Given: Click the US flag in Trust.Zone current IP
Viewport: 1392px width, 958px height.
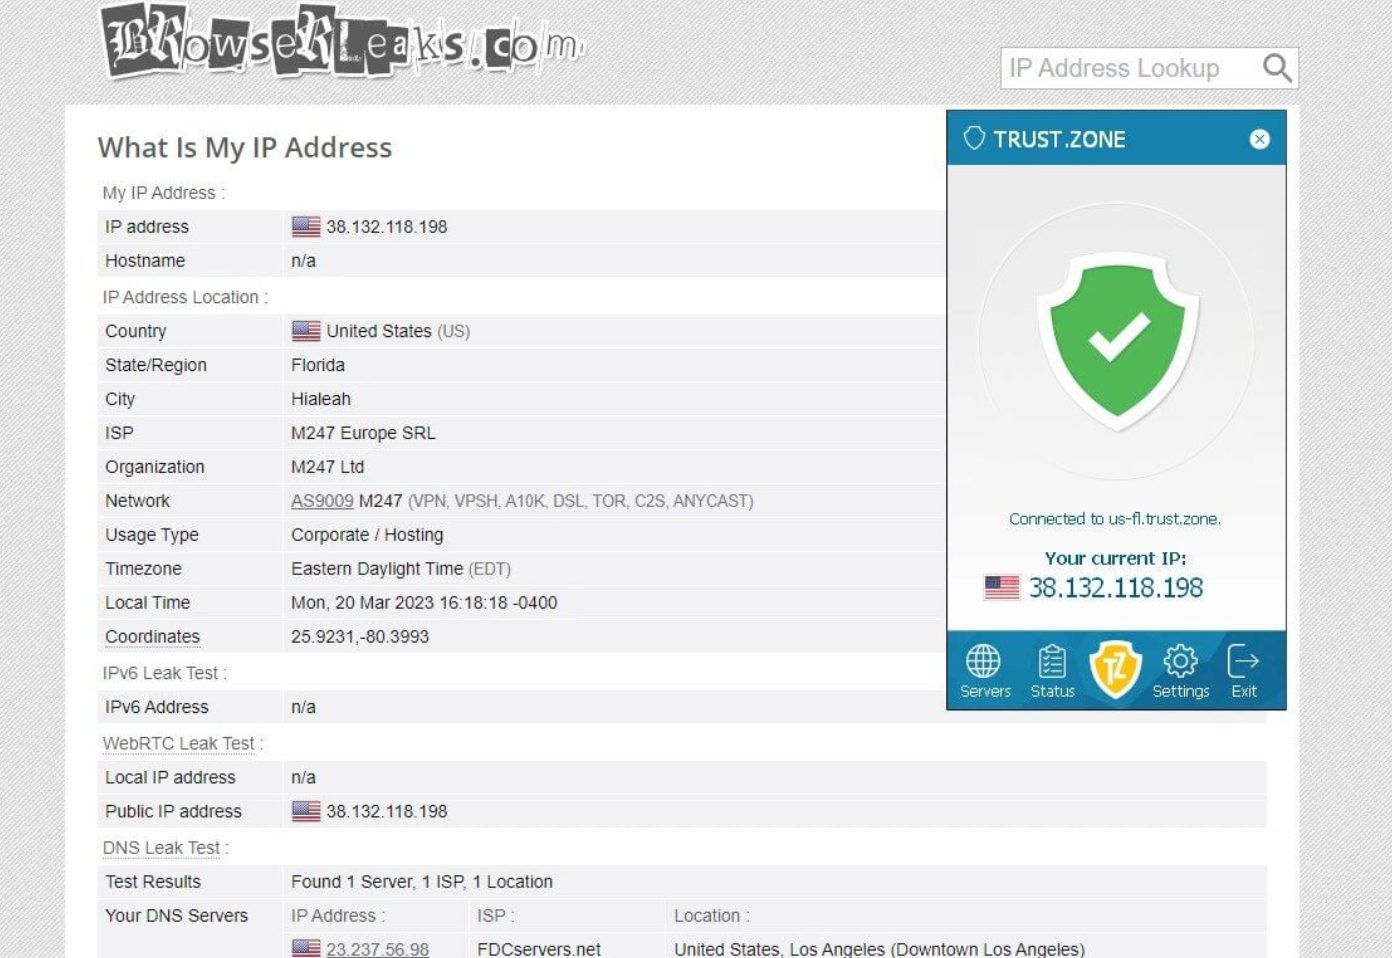Looking at the screenshot, I should click(x=1002, y=588).
